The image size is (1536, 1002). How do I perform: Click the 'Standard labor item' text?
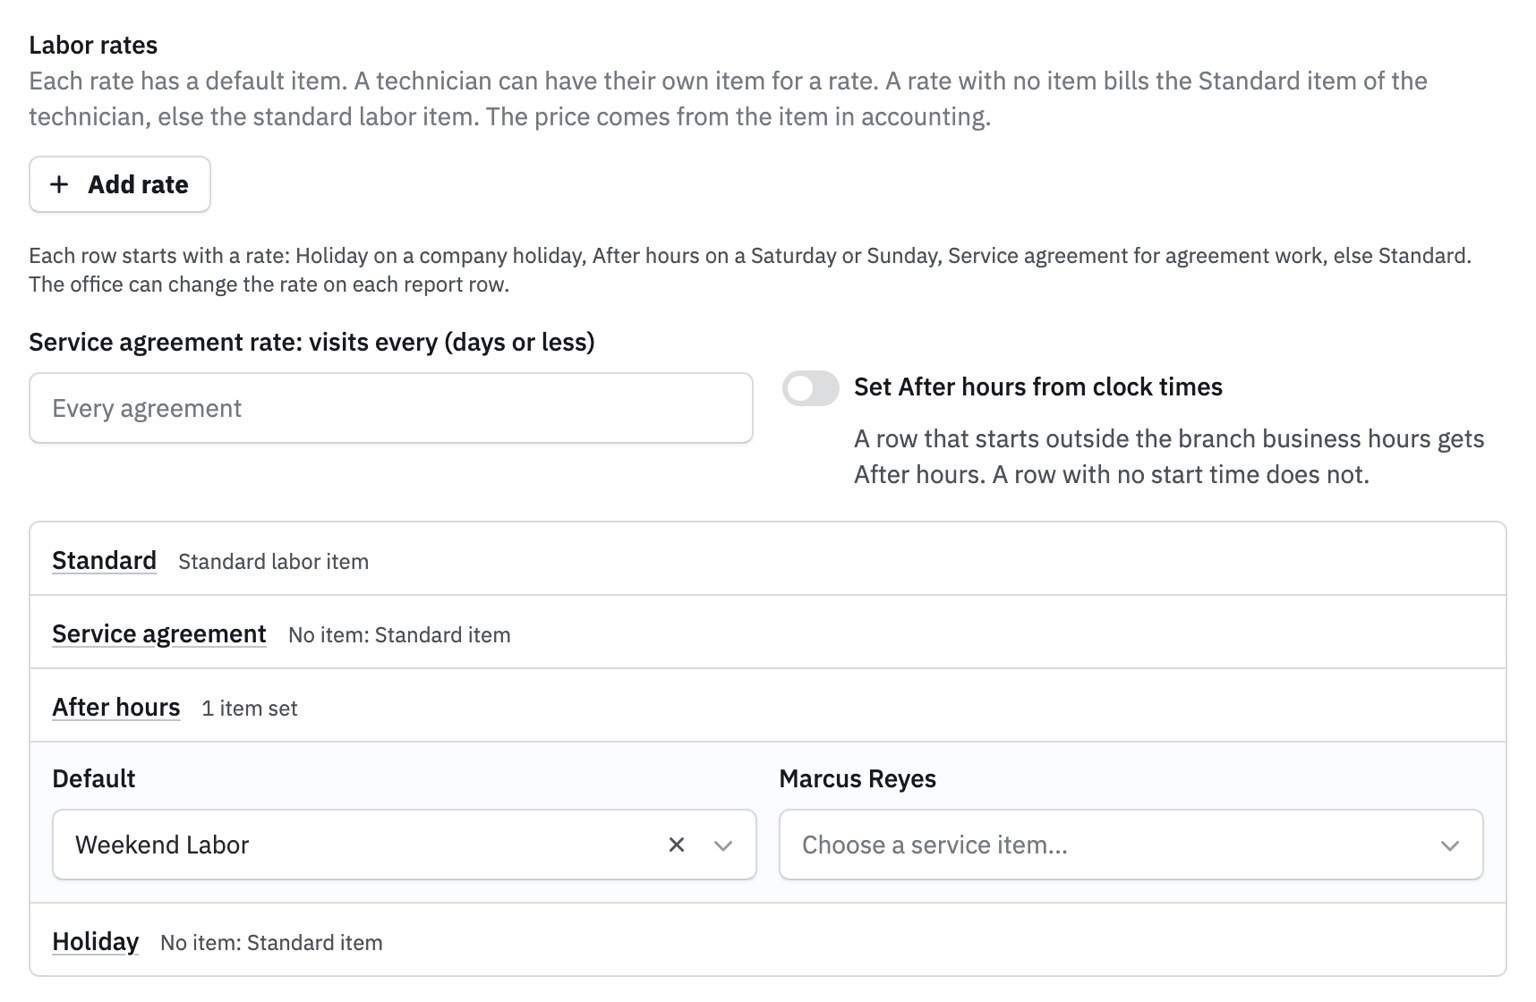coord(273,562)
